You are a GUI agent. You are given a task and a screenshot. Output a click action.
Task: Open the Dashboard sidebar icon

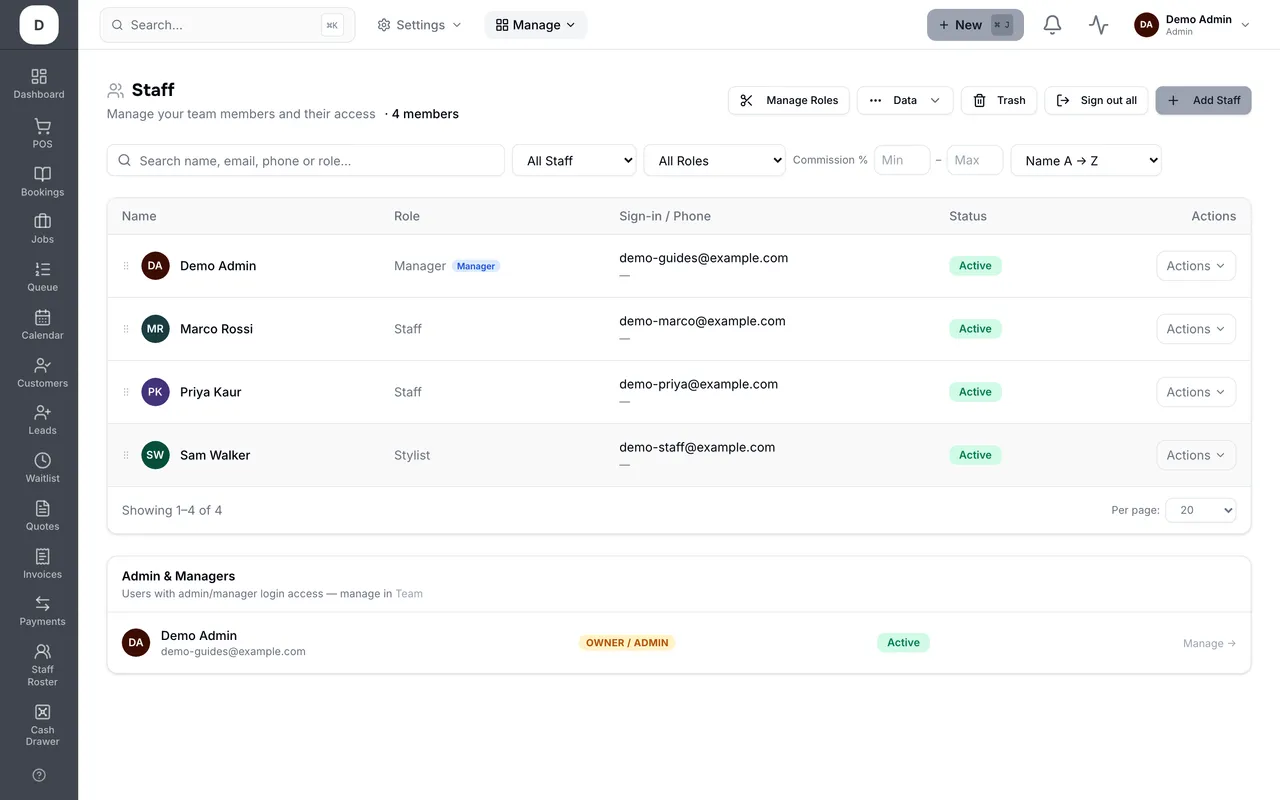click(x=39, y=83)
